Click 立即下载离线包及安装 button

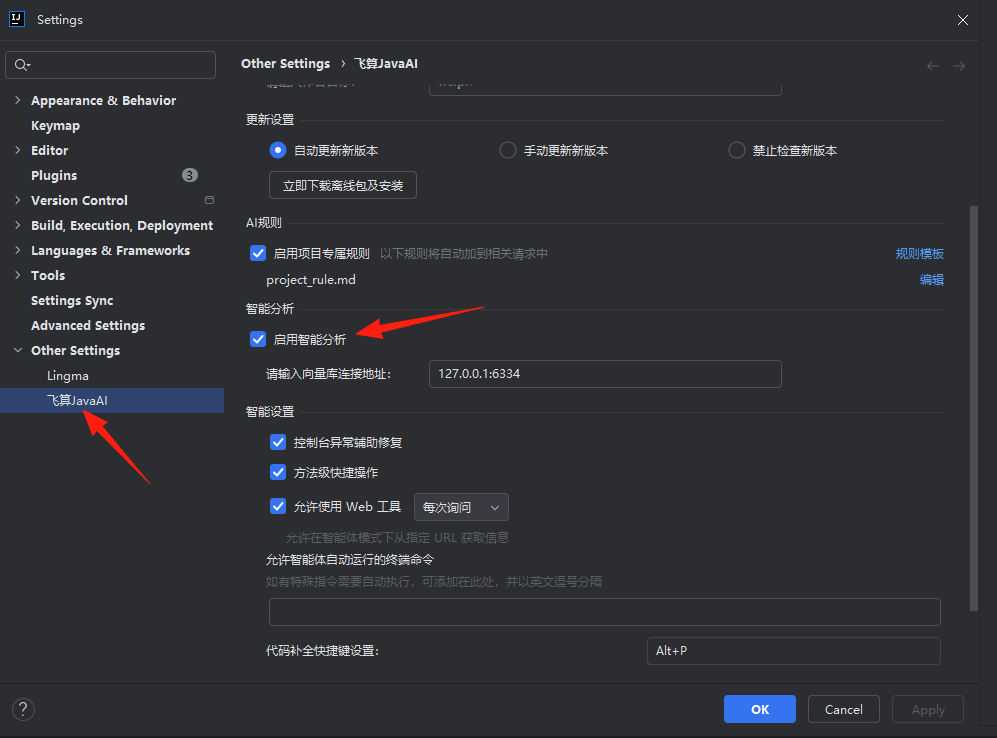tap(343, 185)
